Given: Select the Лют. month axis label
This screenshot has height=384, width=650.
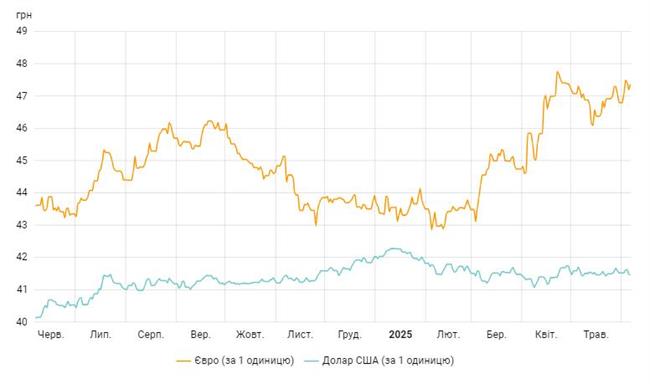Looking at the screenshot, I should [448, 334].
